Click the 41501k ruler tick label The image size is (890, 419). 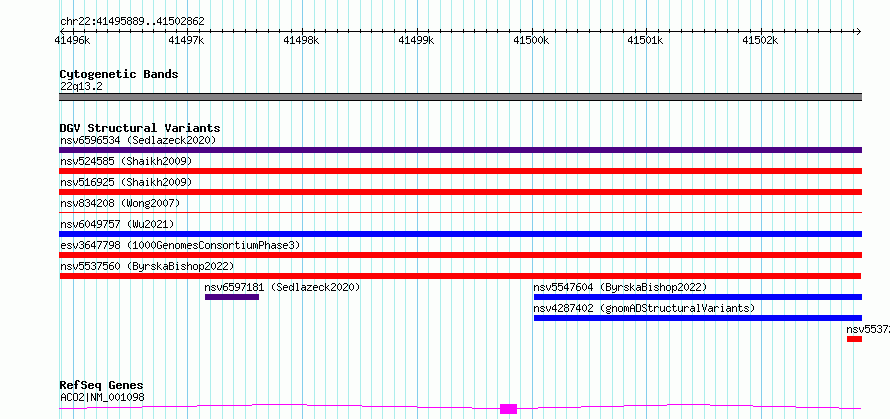[645, 40]
